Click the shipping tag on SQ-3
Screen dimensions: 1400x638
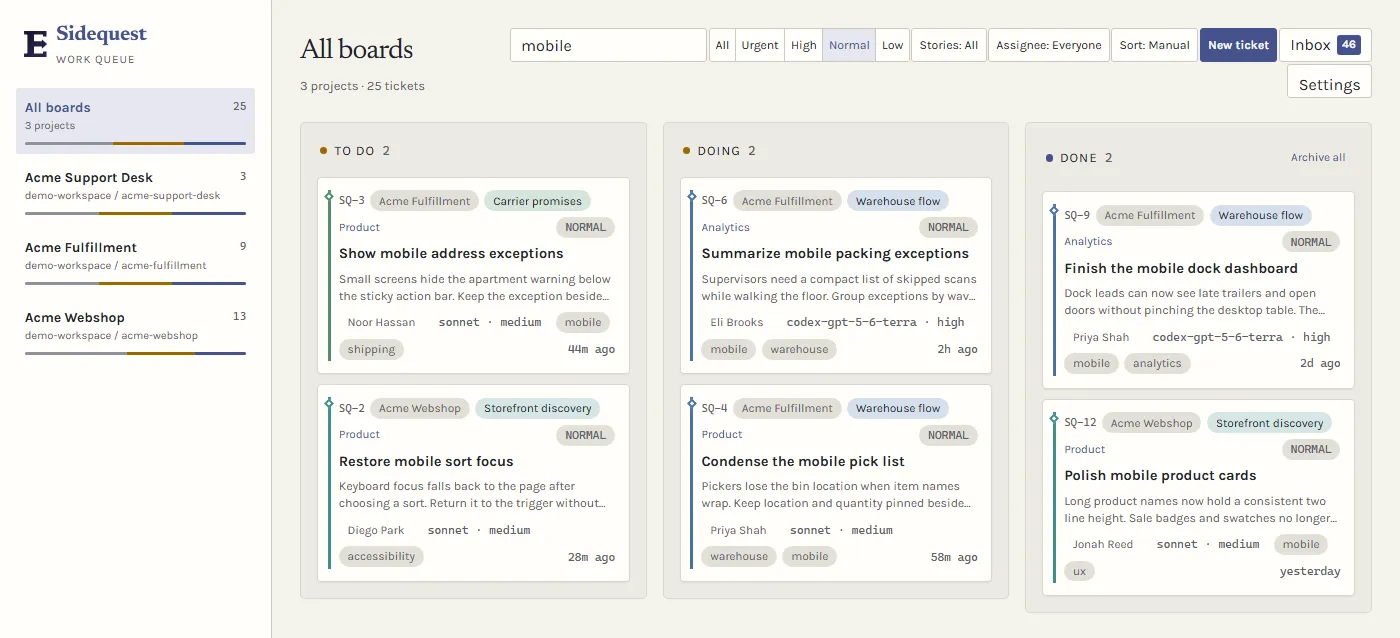[x=372, y=349]
